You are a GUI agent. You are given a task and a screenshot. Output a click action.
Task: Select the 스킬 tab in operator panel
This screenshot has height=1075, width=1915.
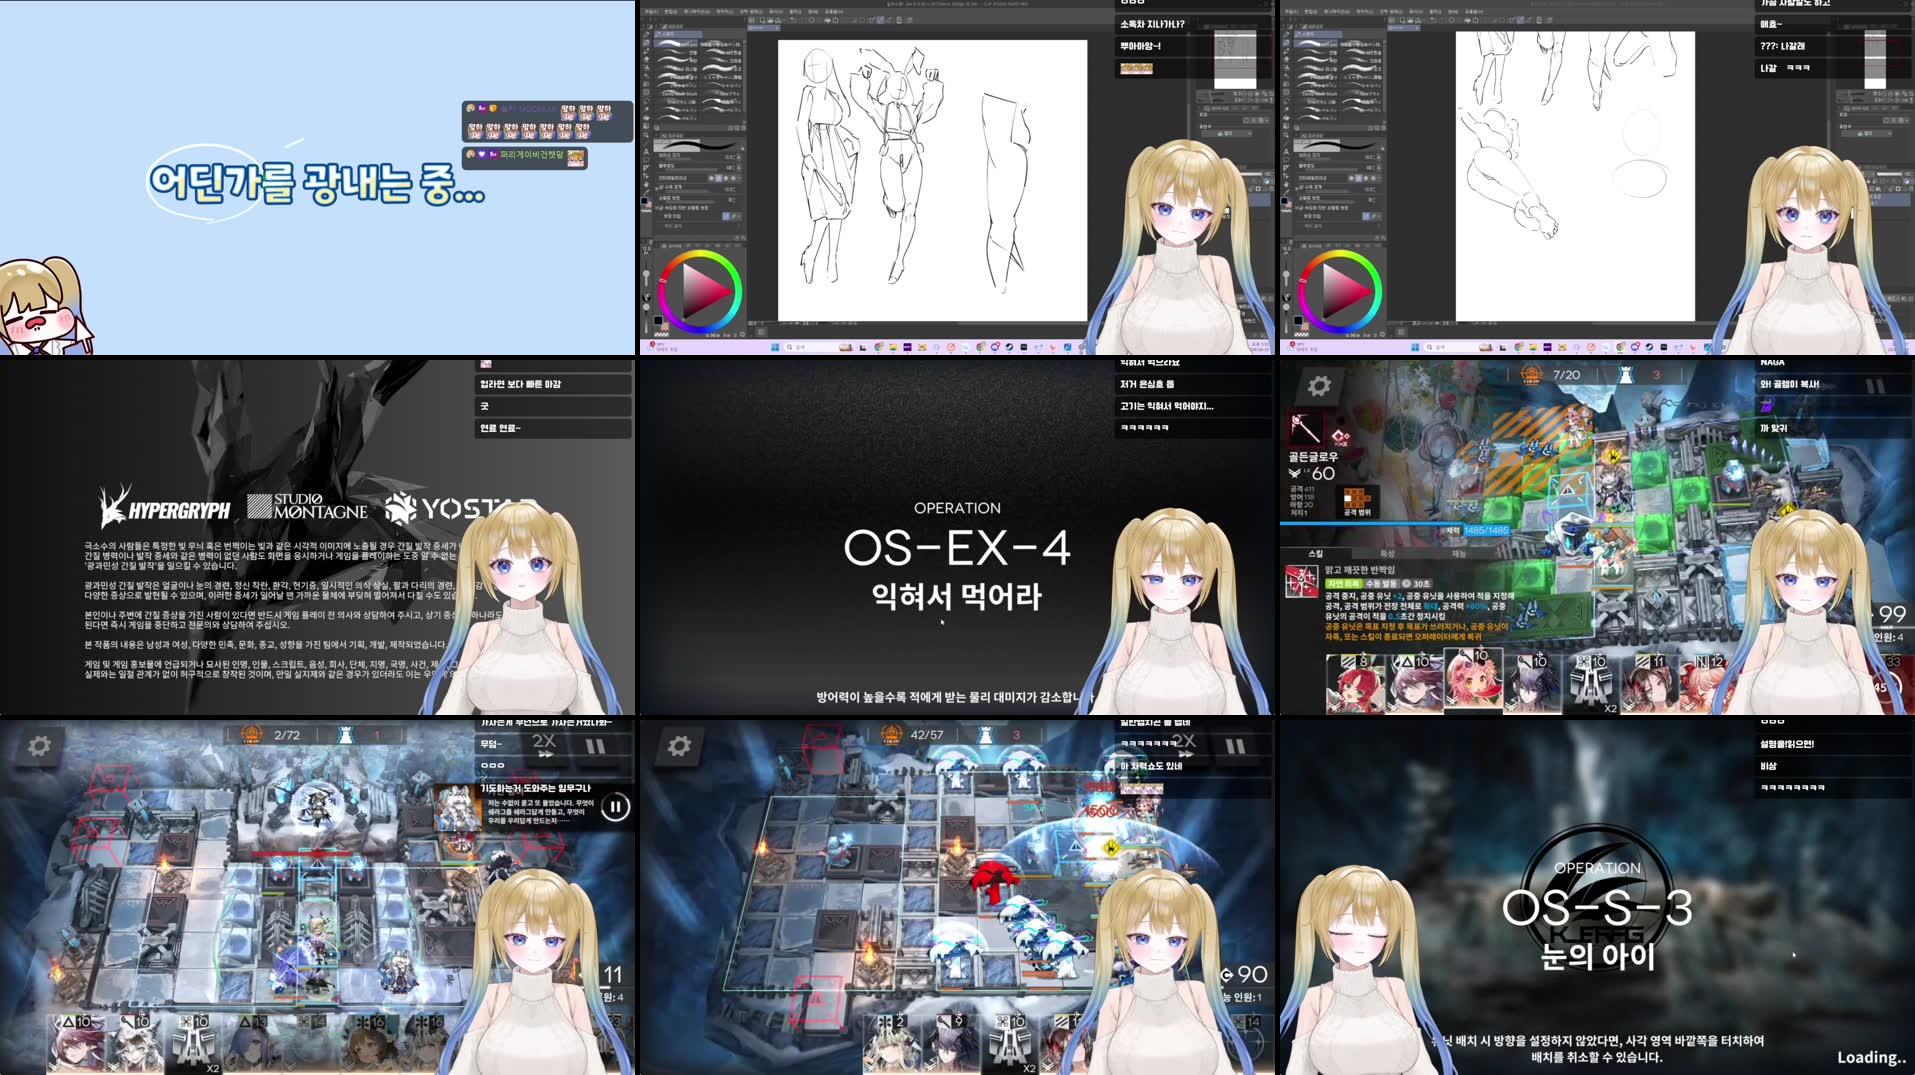1316,553
